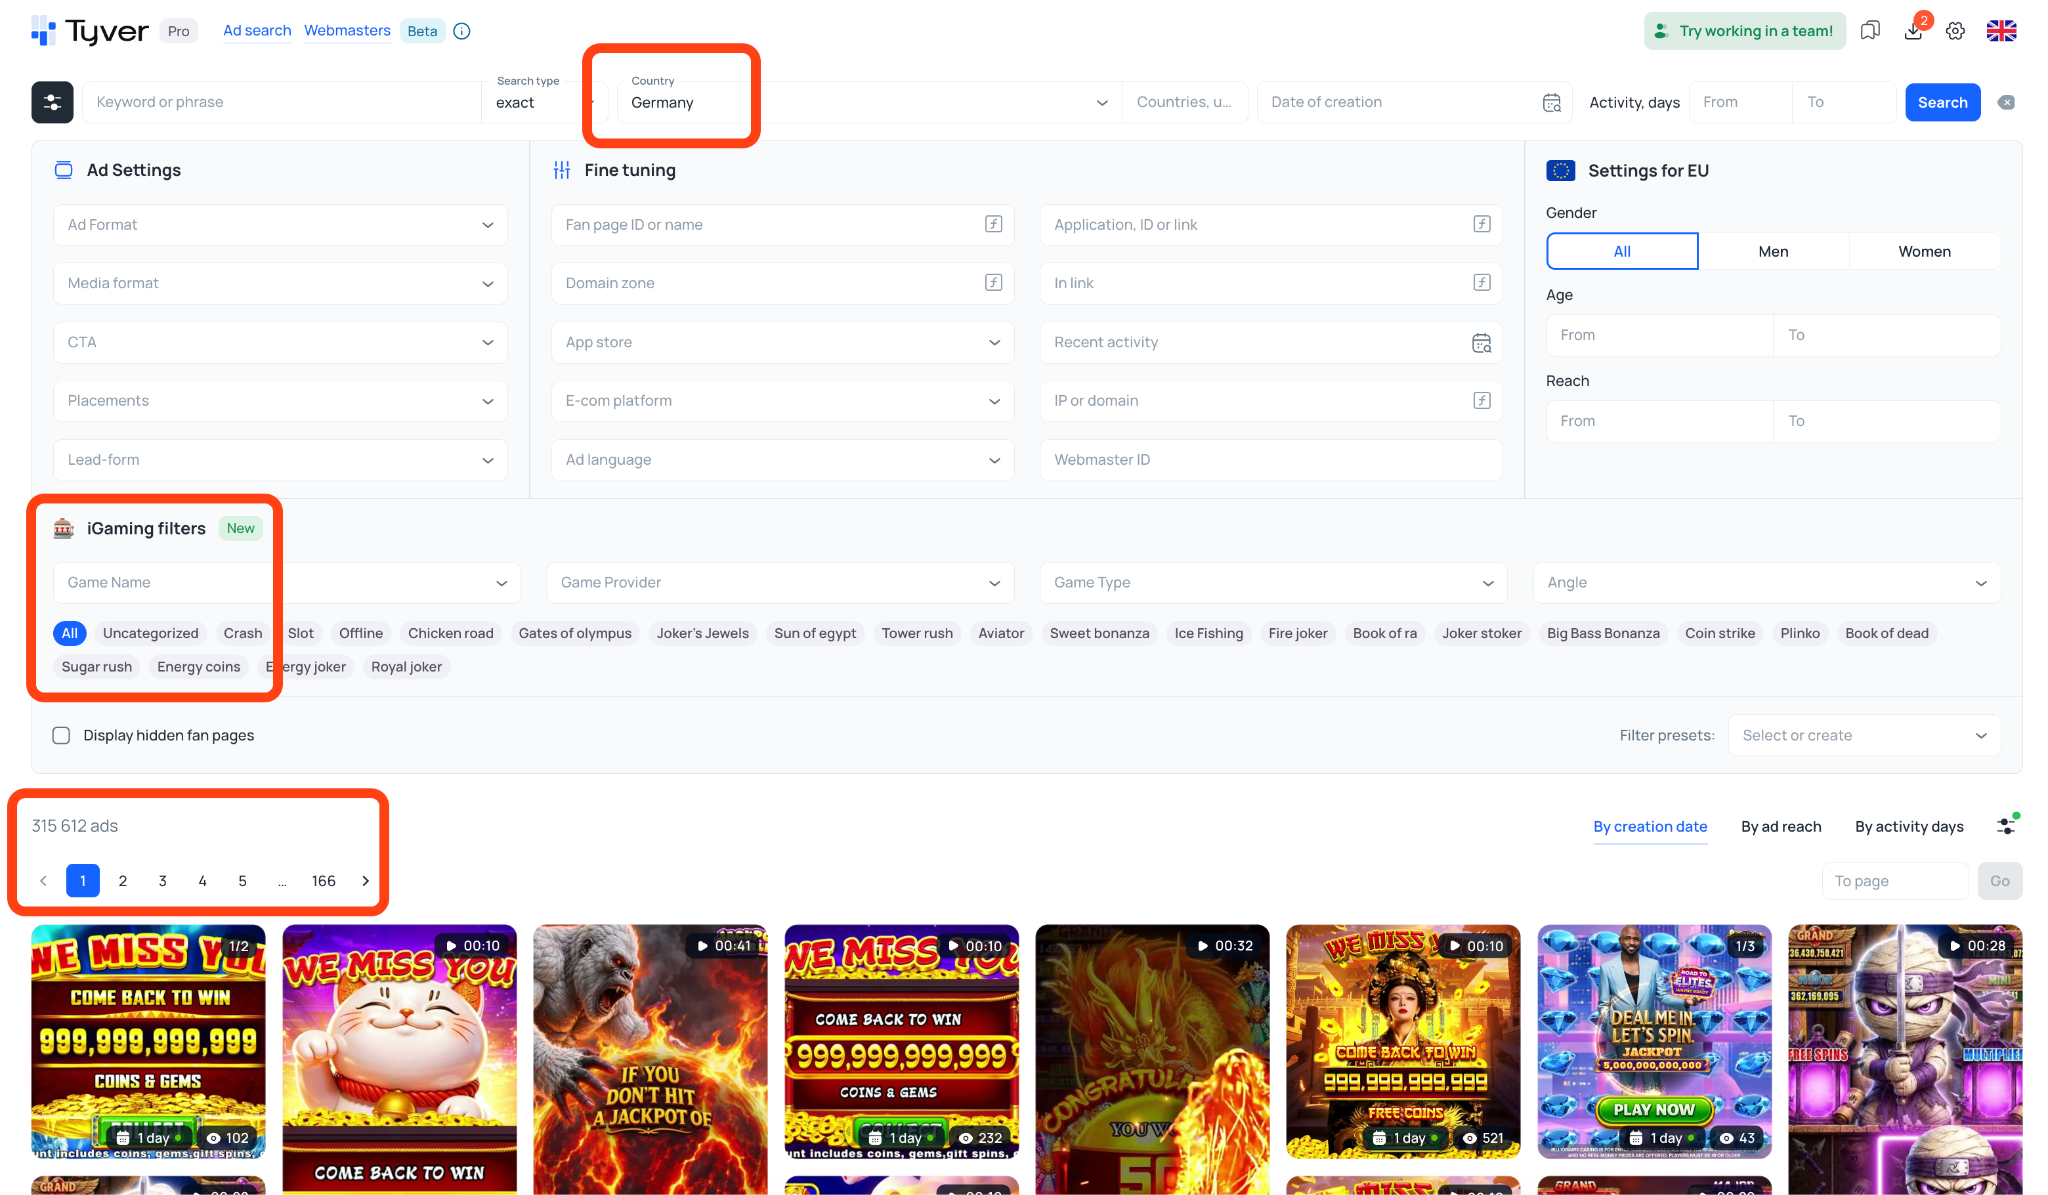Change language via UK flag icon

click(2001, 31)
